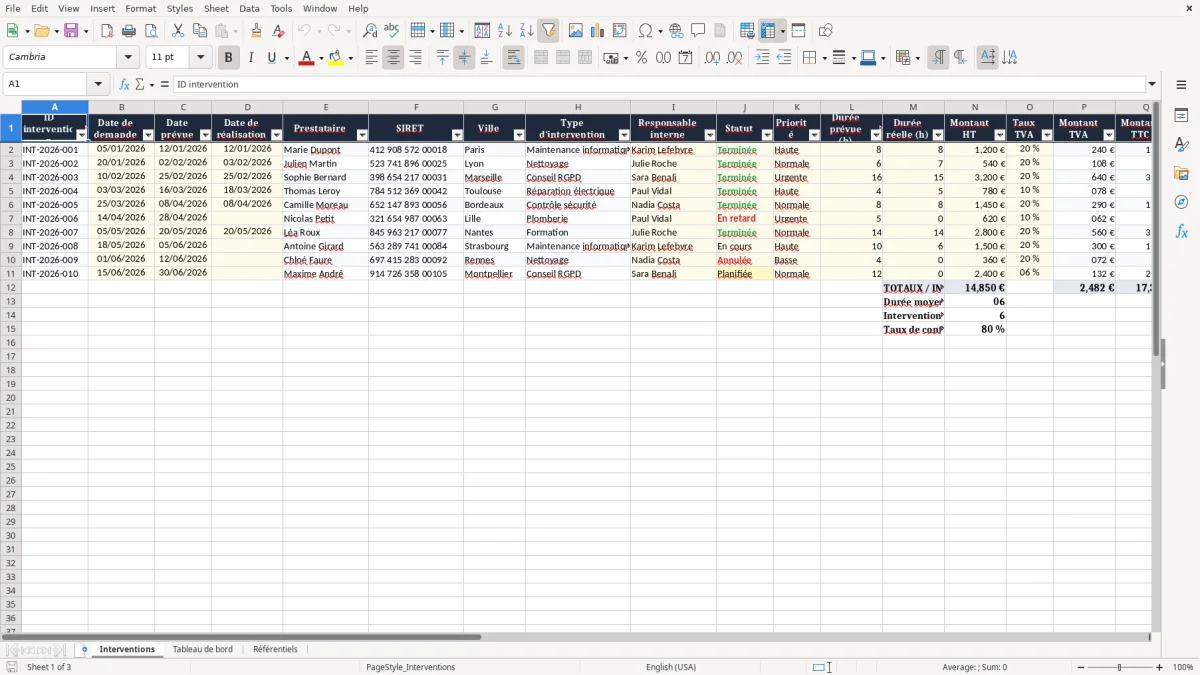Viewport: 1200px width, 675px height.
Task: Click the Insert Image icon
Action: coord(576,31)
